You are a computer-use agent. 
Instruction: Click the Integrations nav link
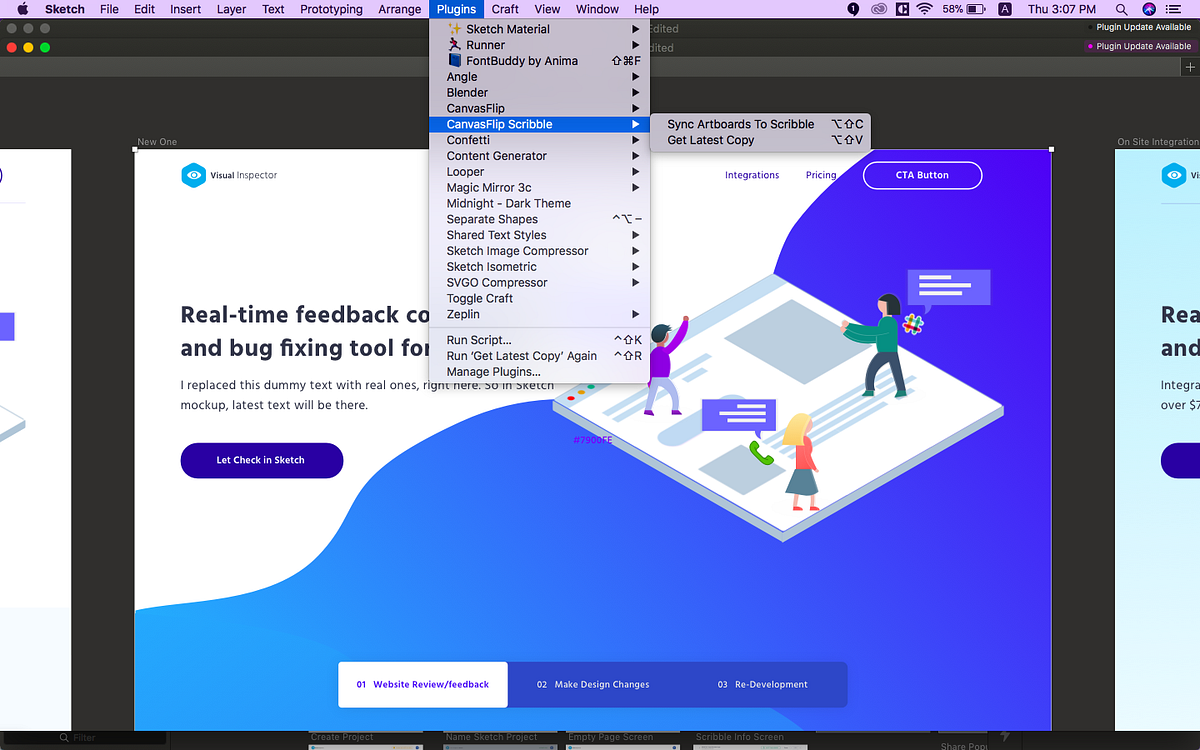752,175
